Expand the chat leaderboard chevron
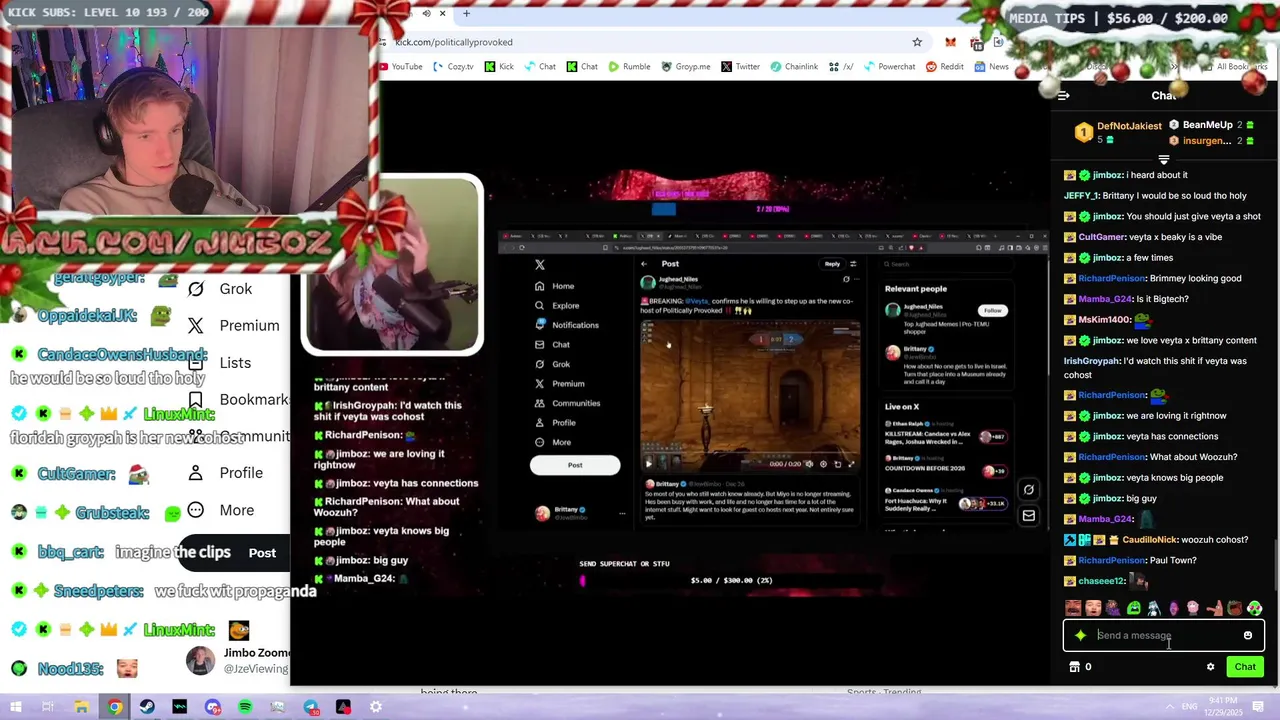The height and width of the screenshot is (720, 1280). [x=1163, y=160]
